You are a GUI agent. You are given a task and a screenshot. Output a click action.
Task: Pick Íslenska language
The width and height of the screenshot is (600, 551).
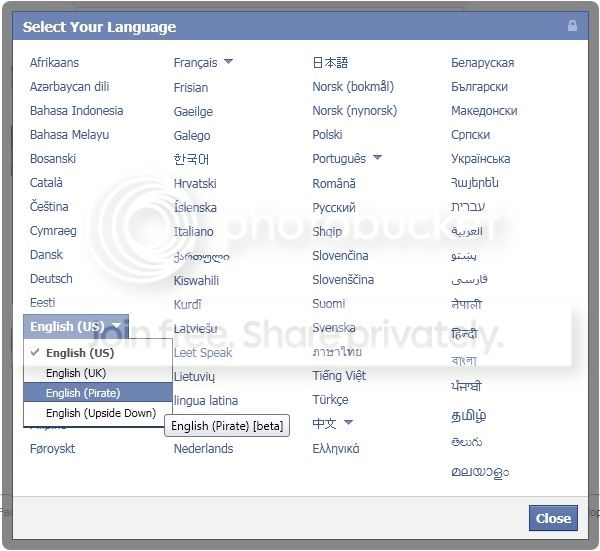pyautogui.click(x=195, y=207)
